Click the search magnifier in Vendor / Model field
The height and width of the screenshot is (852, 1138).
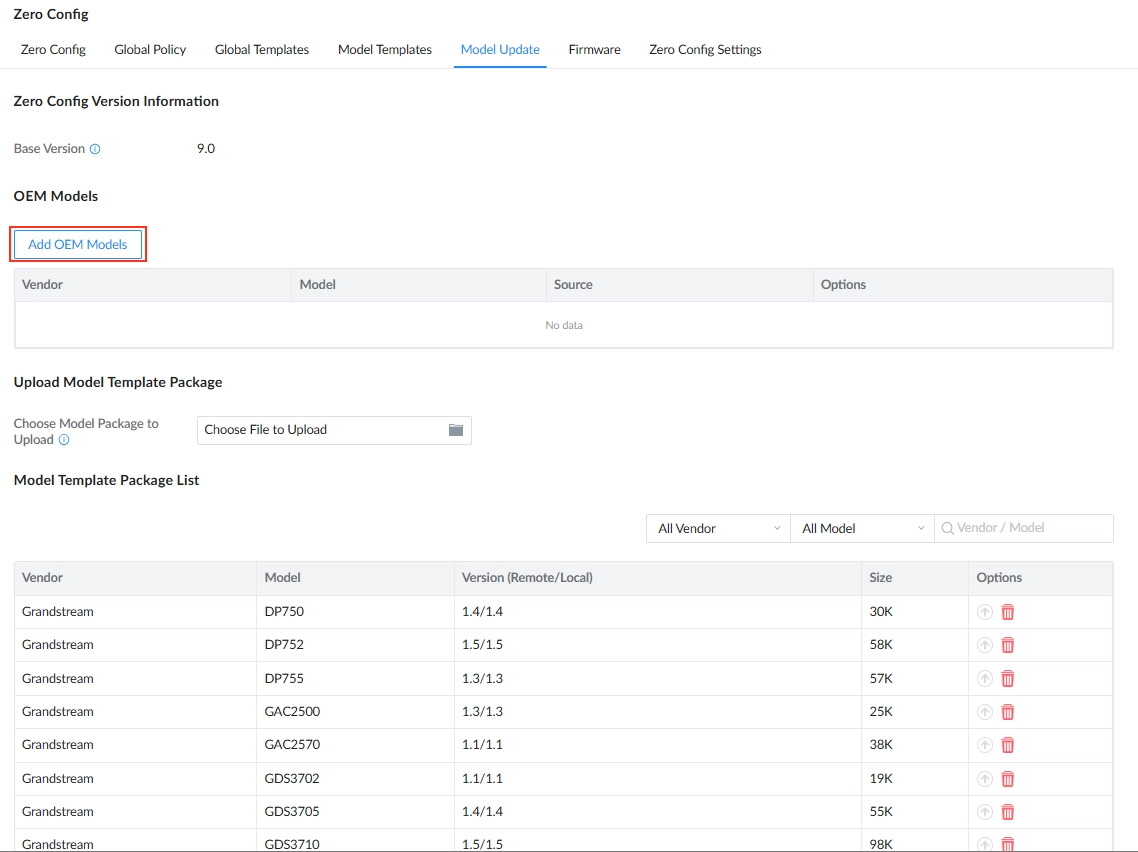947,528
